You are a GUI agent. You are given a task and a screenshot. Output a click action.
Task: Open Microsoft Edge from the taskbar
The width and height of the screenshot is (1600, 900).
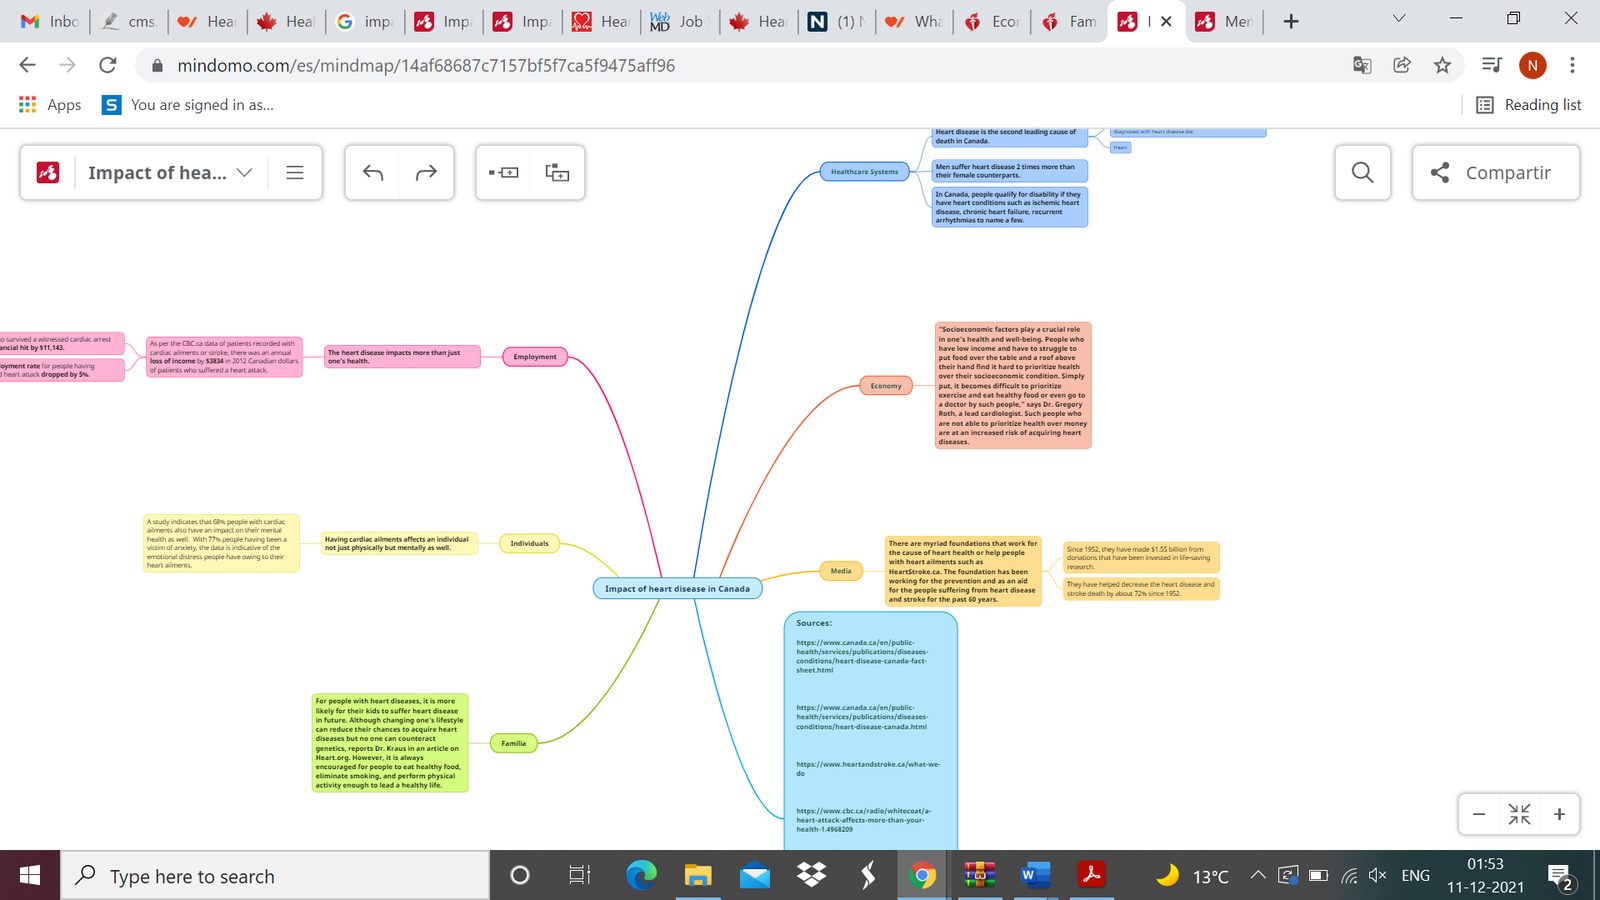[x=641, y=876]
